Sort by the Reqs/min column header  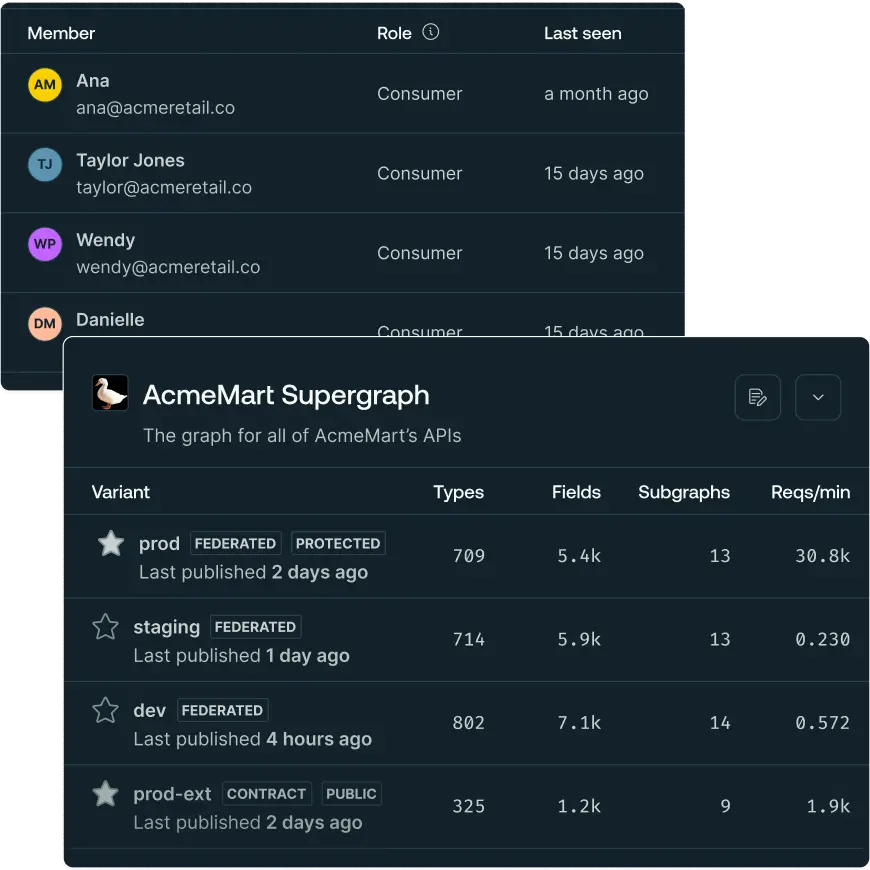(x=810, y=492)
